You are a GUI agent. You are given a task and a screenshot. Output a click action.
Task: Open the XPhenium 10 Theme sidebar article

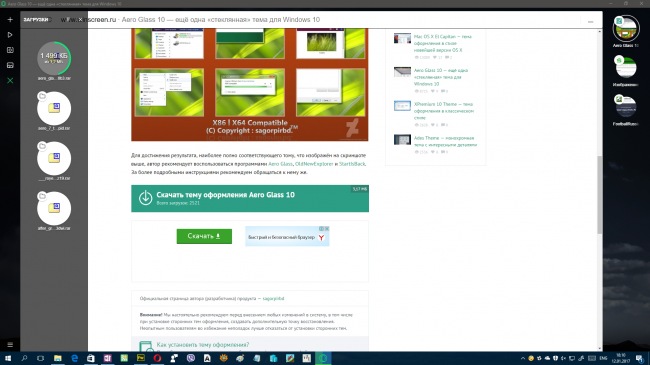coord(443,111)
